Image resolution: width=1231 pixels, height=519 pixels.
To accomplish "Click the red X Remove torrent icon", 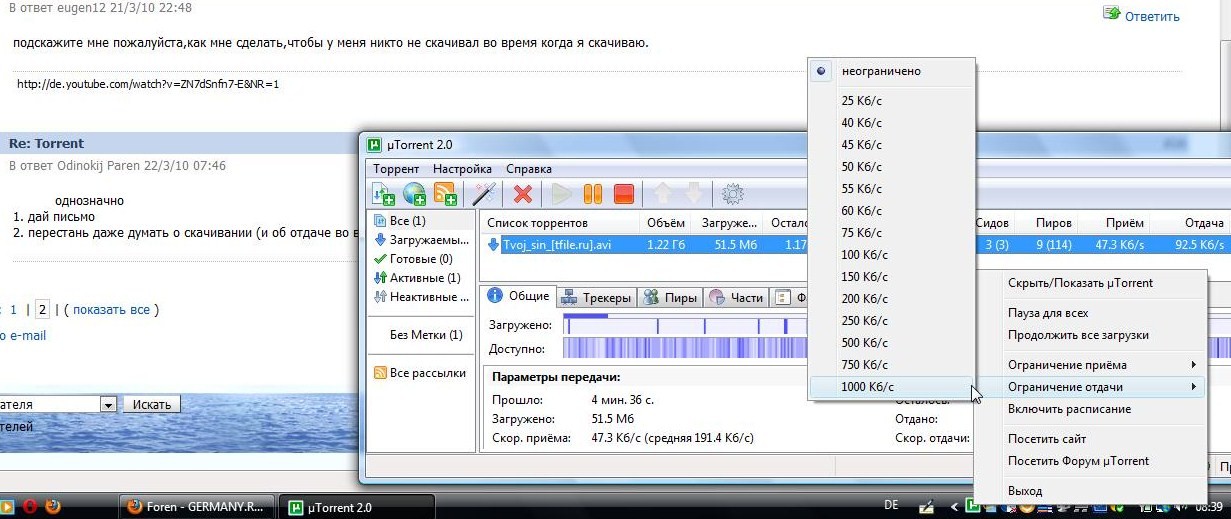I will tap(522, 194).
